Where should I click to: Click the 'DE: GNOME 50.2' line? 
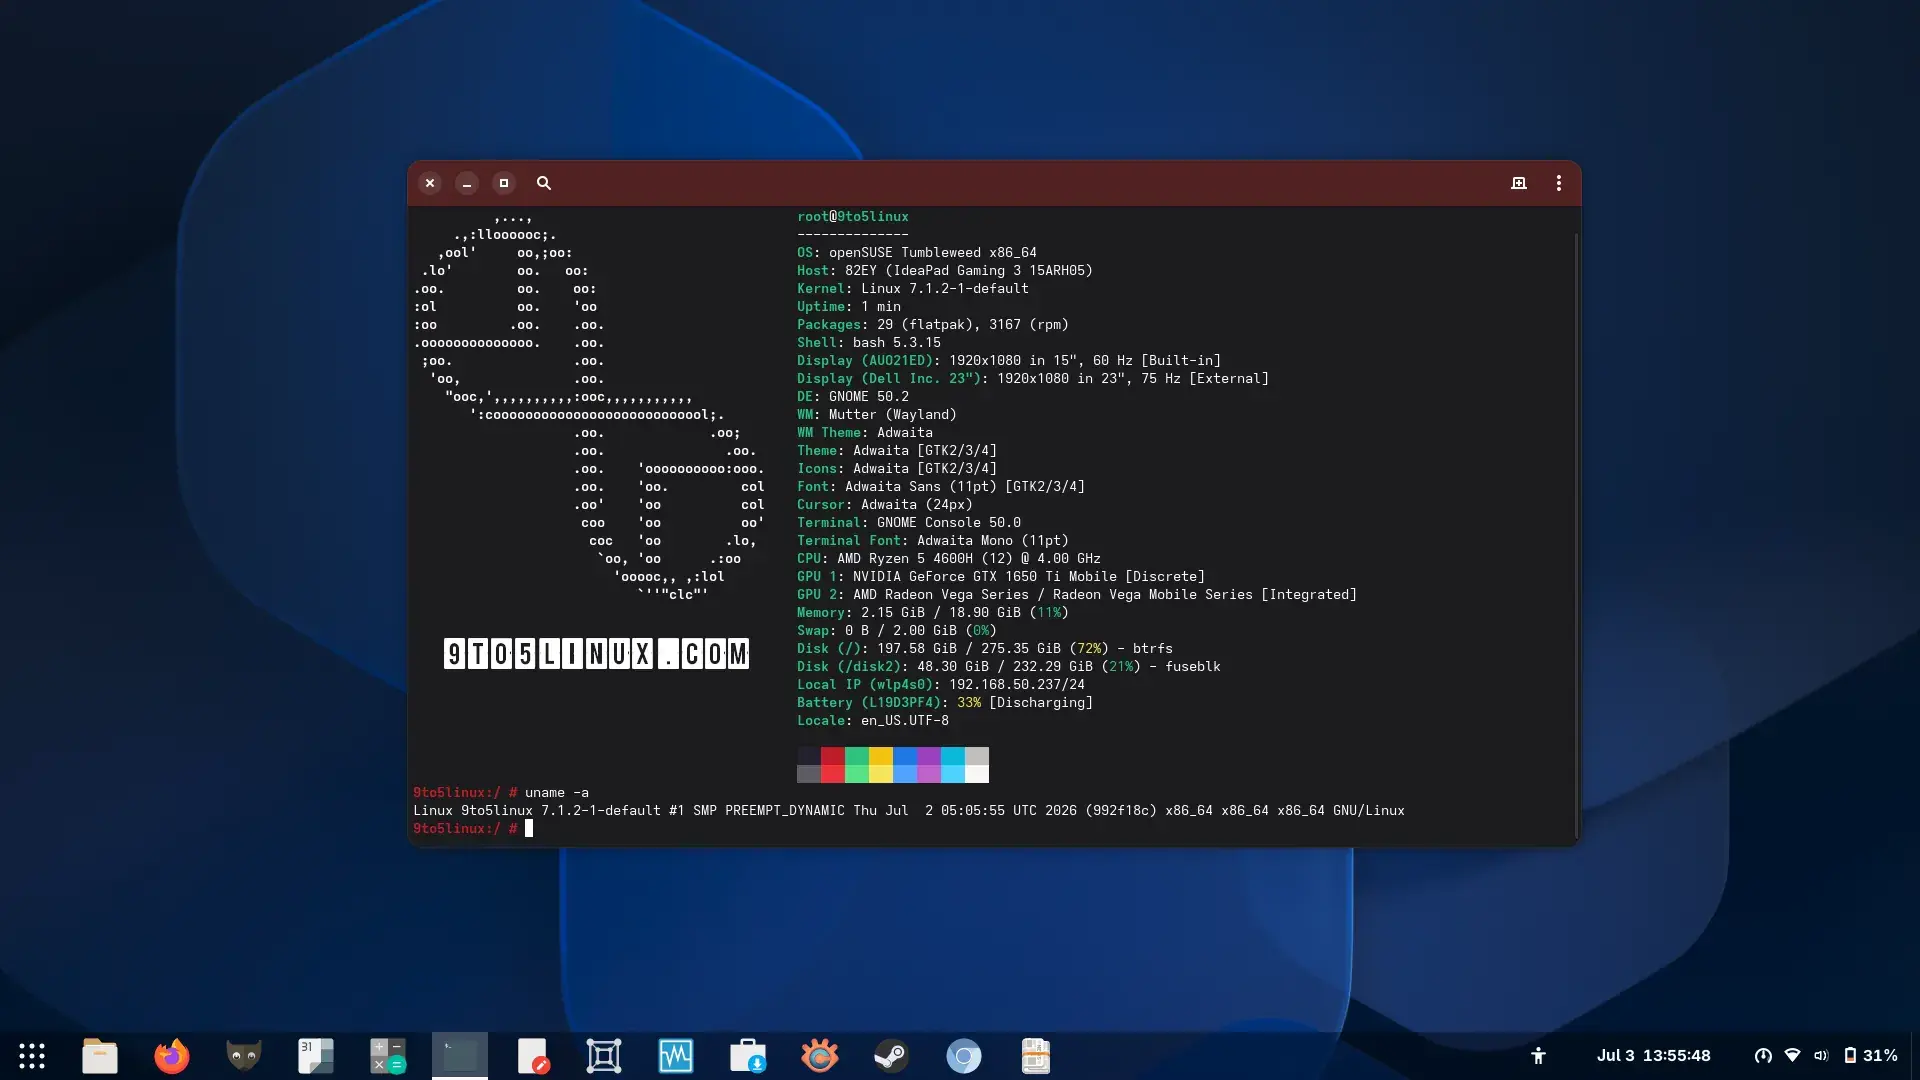(853, 397)
